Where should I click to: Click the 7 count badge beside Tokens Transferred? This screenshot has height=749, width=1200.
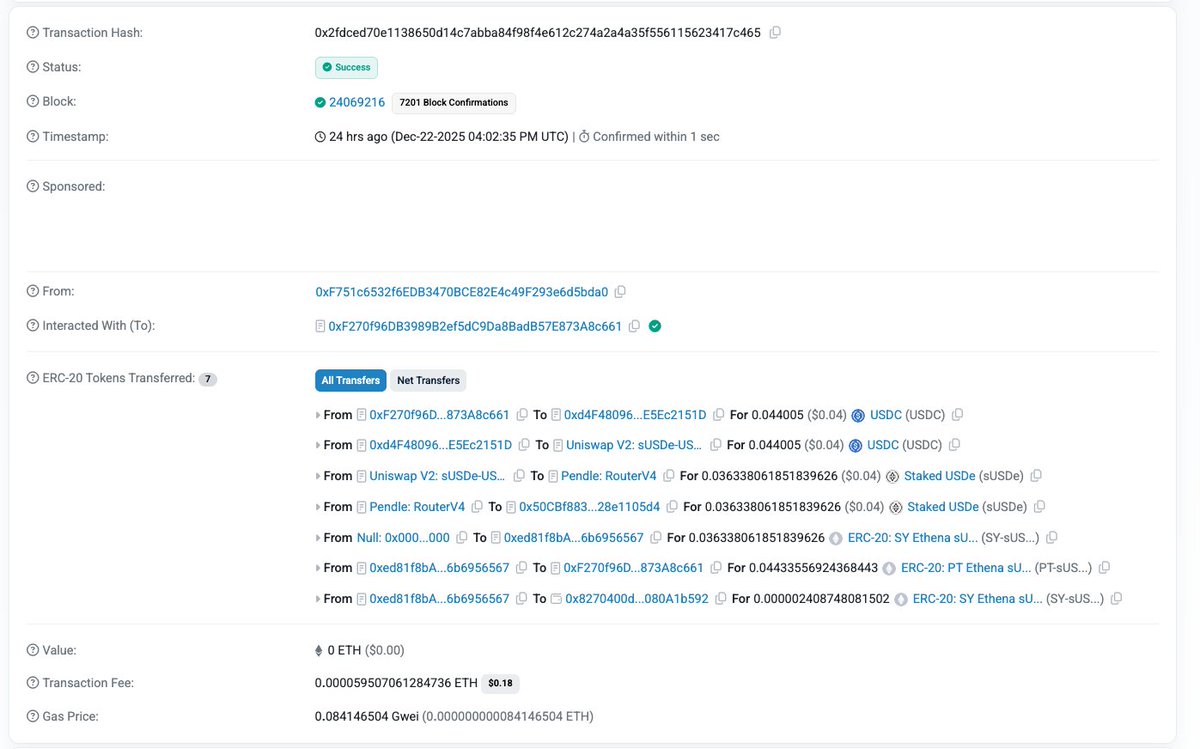coord(207,379)
